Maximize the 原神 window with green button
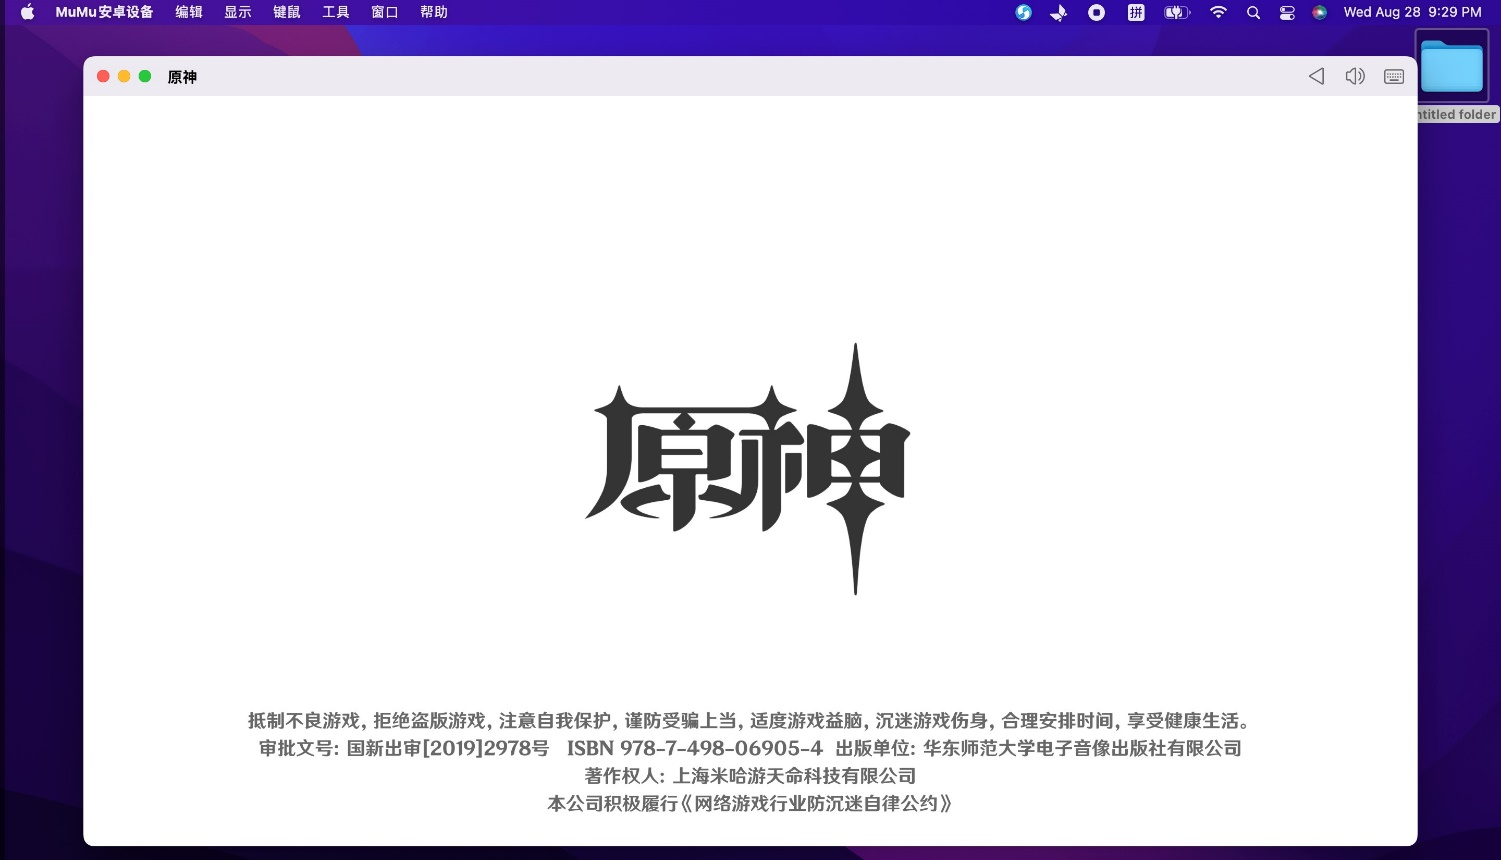1502x860 pixels. click(x=145, y=76)
